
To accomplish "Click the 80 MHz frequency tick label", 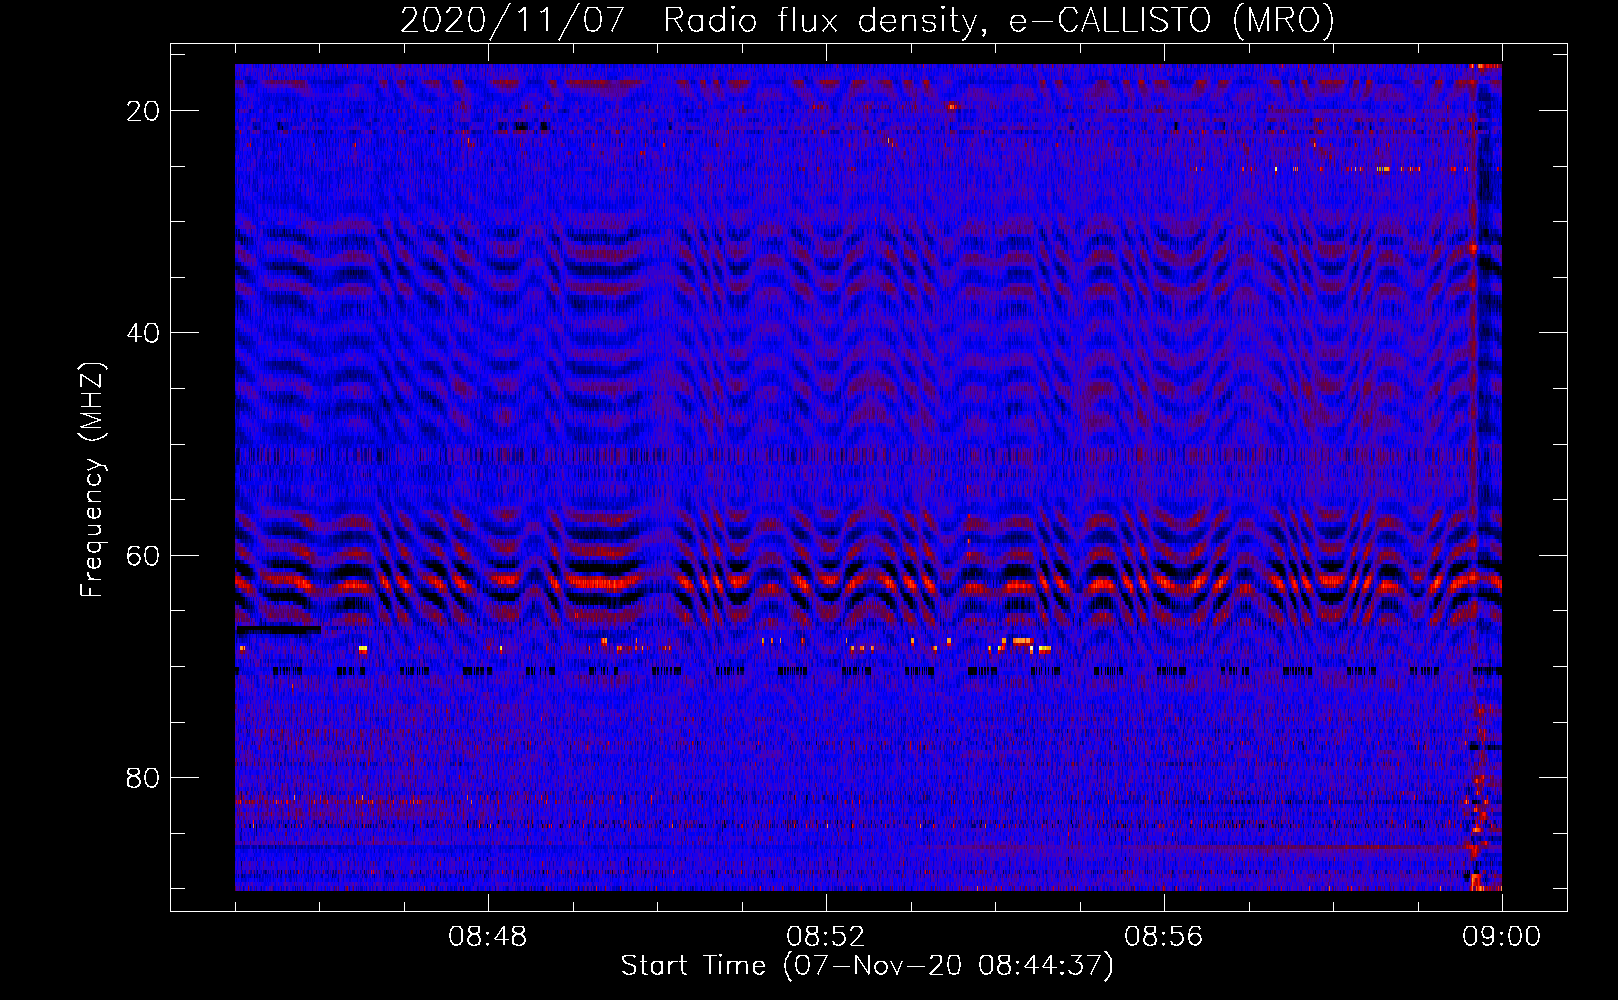I will click(x=143, y=778).
